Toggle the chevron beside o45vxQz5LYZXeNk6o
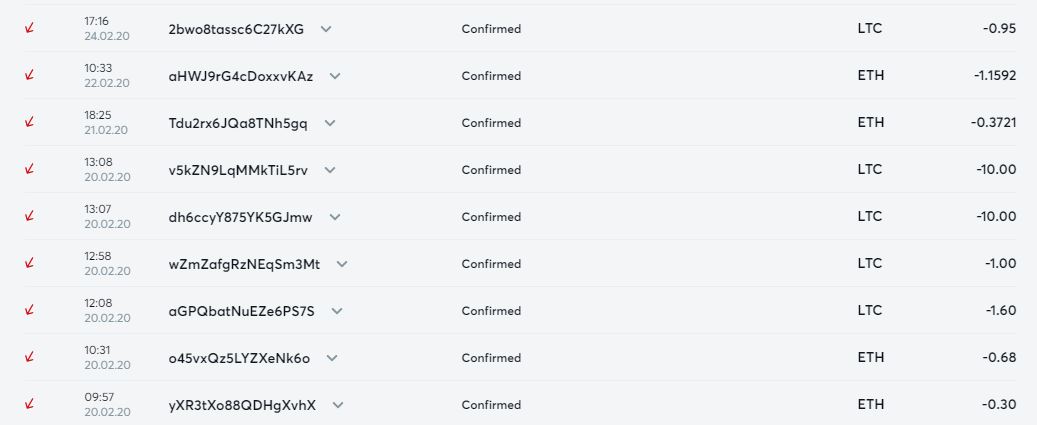This screenshot has height=425, width=1037. click(x=332, y=358)
